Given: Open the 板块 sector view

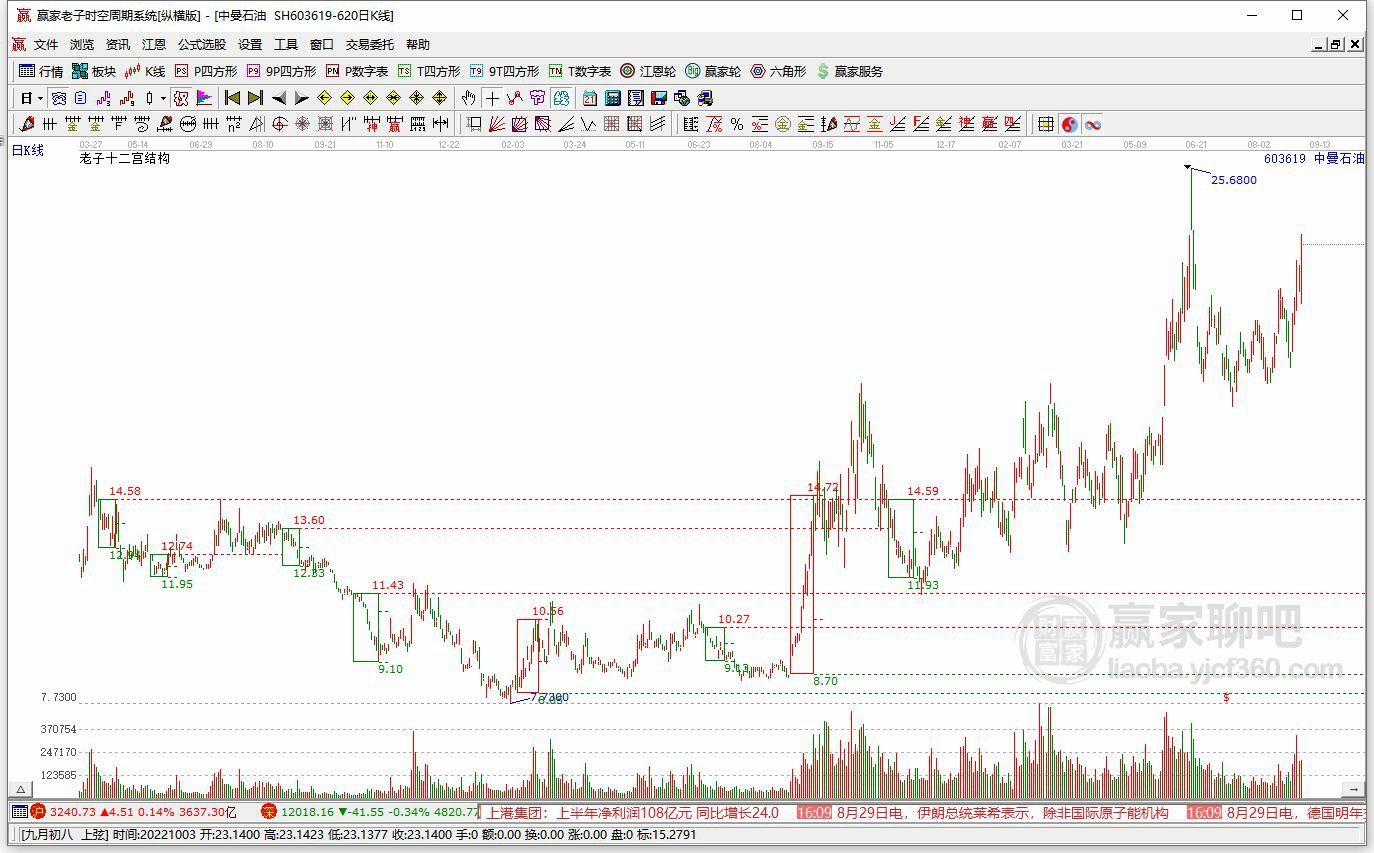Looking at the screenshot, I should (x=94, y=71).
